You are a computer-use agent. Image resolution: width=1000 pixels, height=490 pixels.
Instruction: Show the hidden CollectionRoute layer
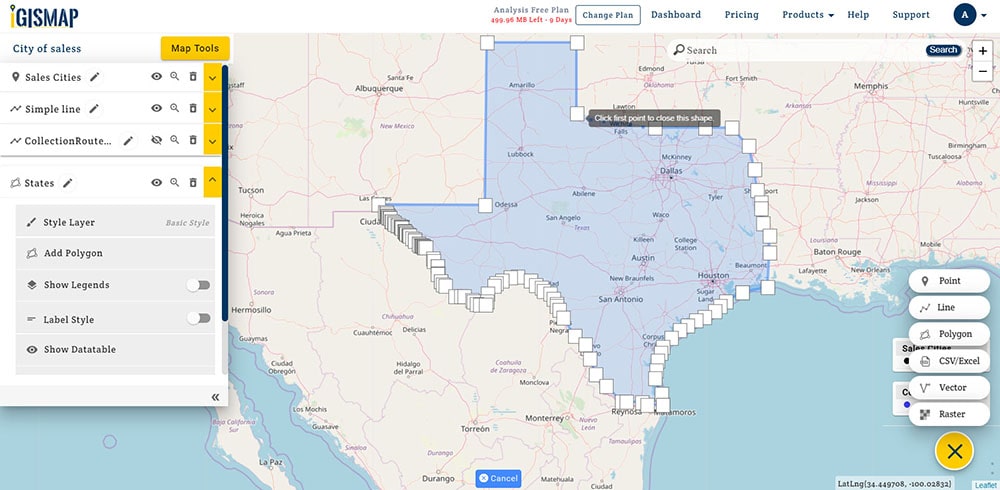click(x=156, y=140)
